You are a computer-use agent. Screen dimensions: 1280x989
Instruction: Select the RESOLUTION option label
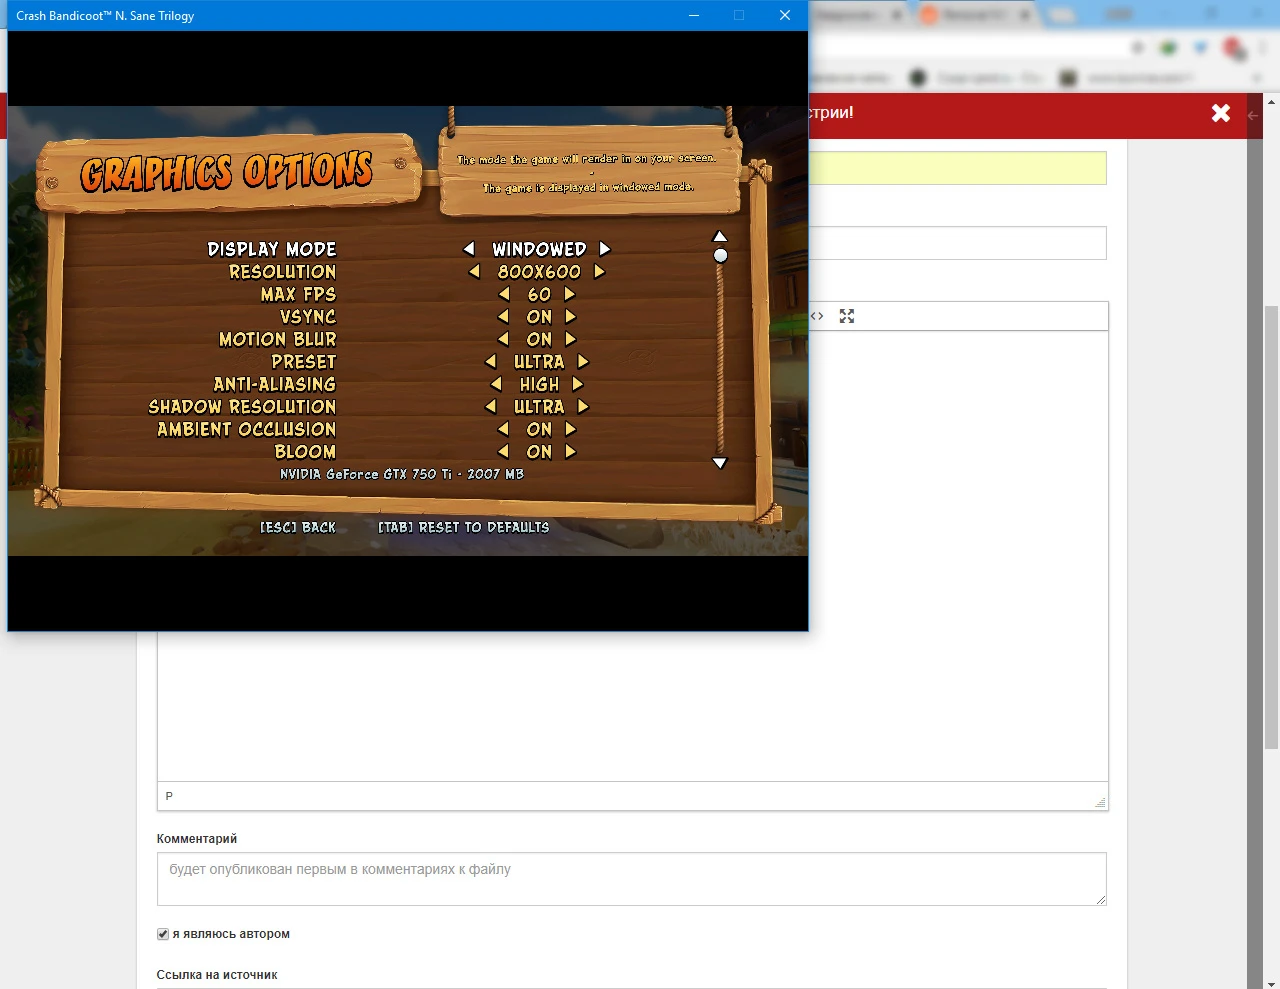(283, 271)
